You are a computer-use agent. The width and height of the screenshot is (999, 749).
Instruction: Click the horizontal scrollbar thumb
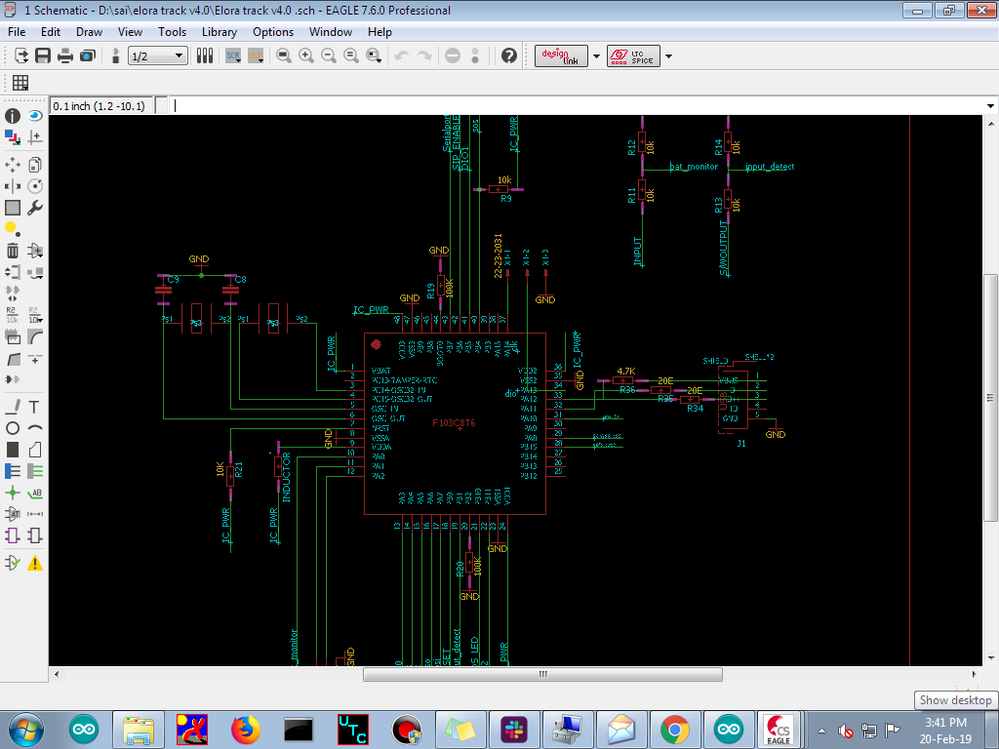pyautogui.click(x=543, y=674)
